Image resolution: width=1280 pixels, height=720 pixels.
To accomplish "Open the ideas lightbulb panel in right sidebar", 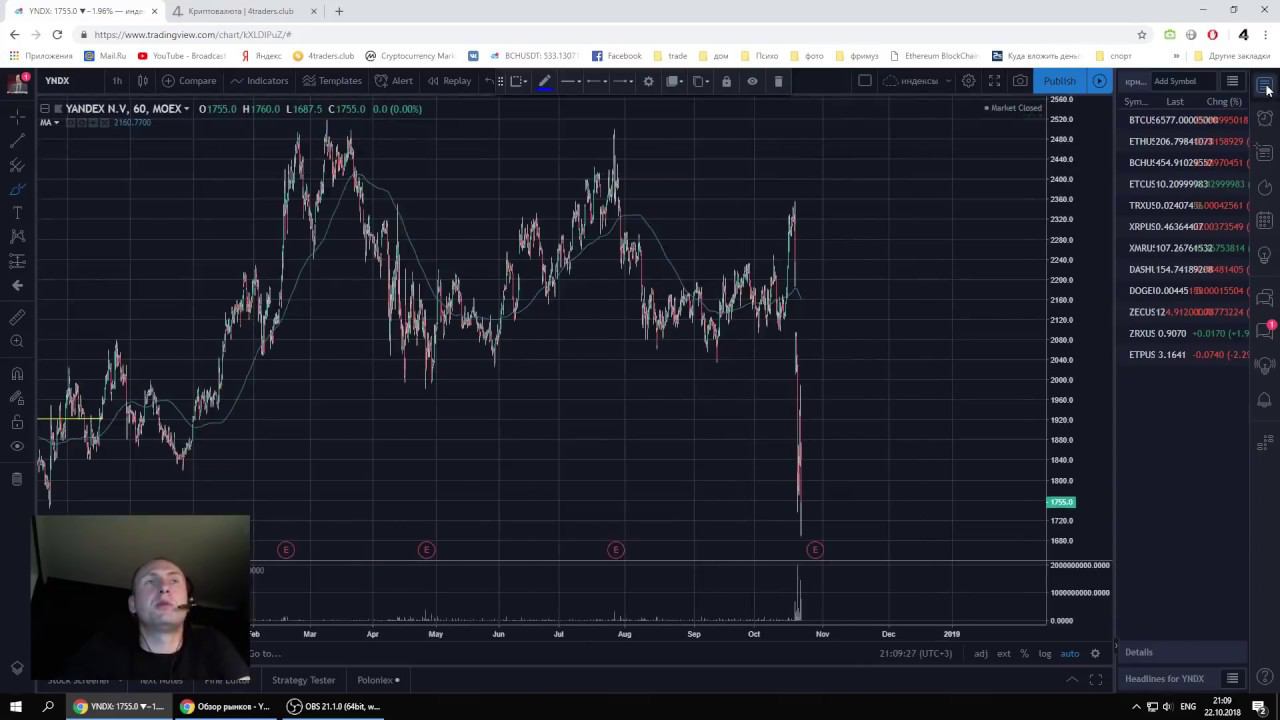I will [1265, 256].
